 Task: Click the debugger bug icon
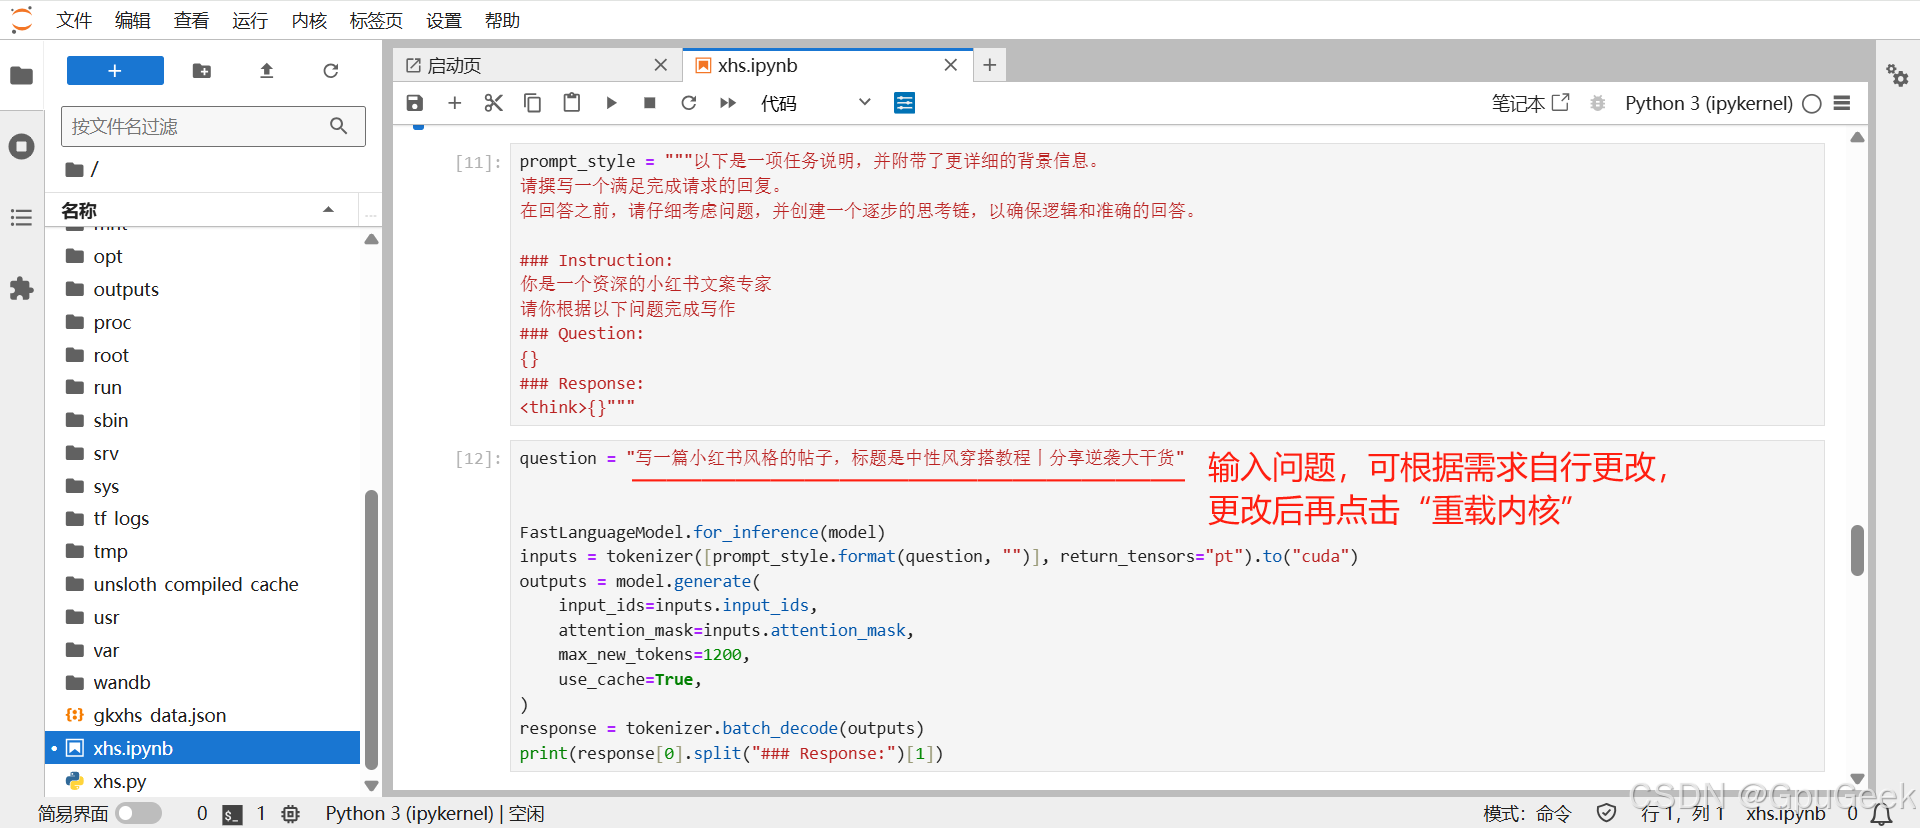pyautogui.click(x=1598, y=103)
